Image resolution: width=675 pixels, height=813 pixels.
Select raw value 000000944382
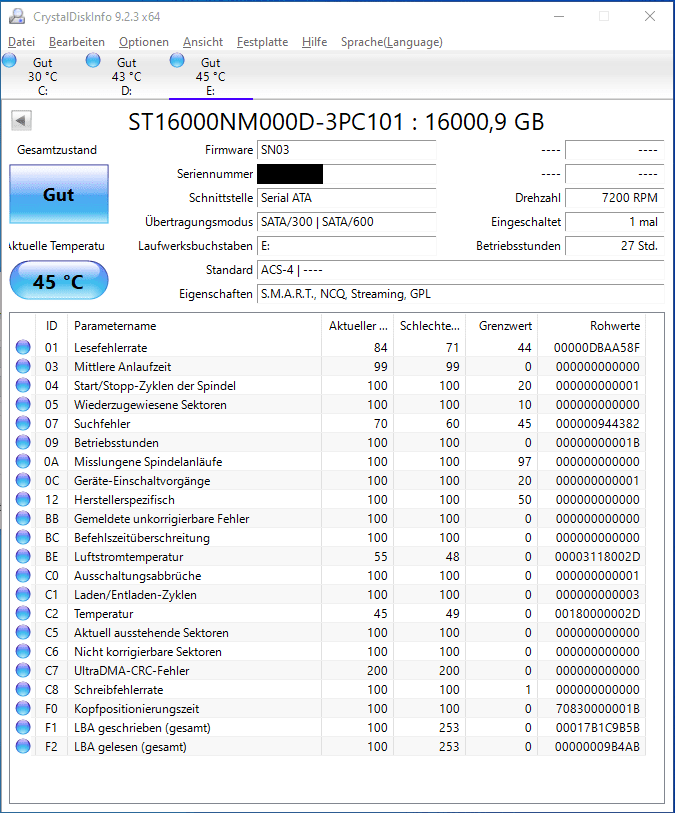(598, 424)
